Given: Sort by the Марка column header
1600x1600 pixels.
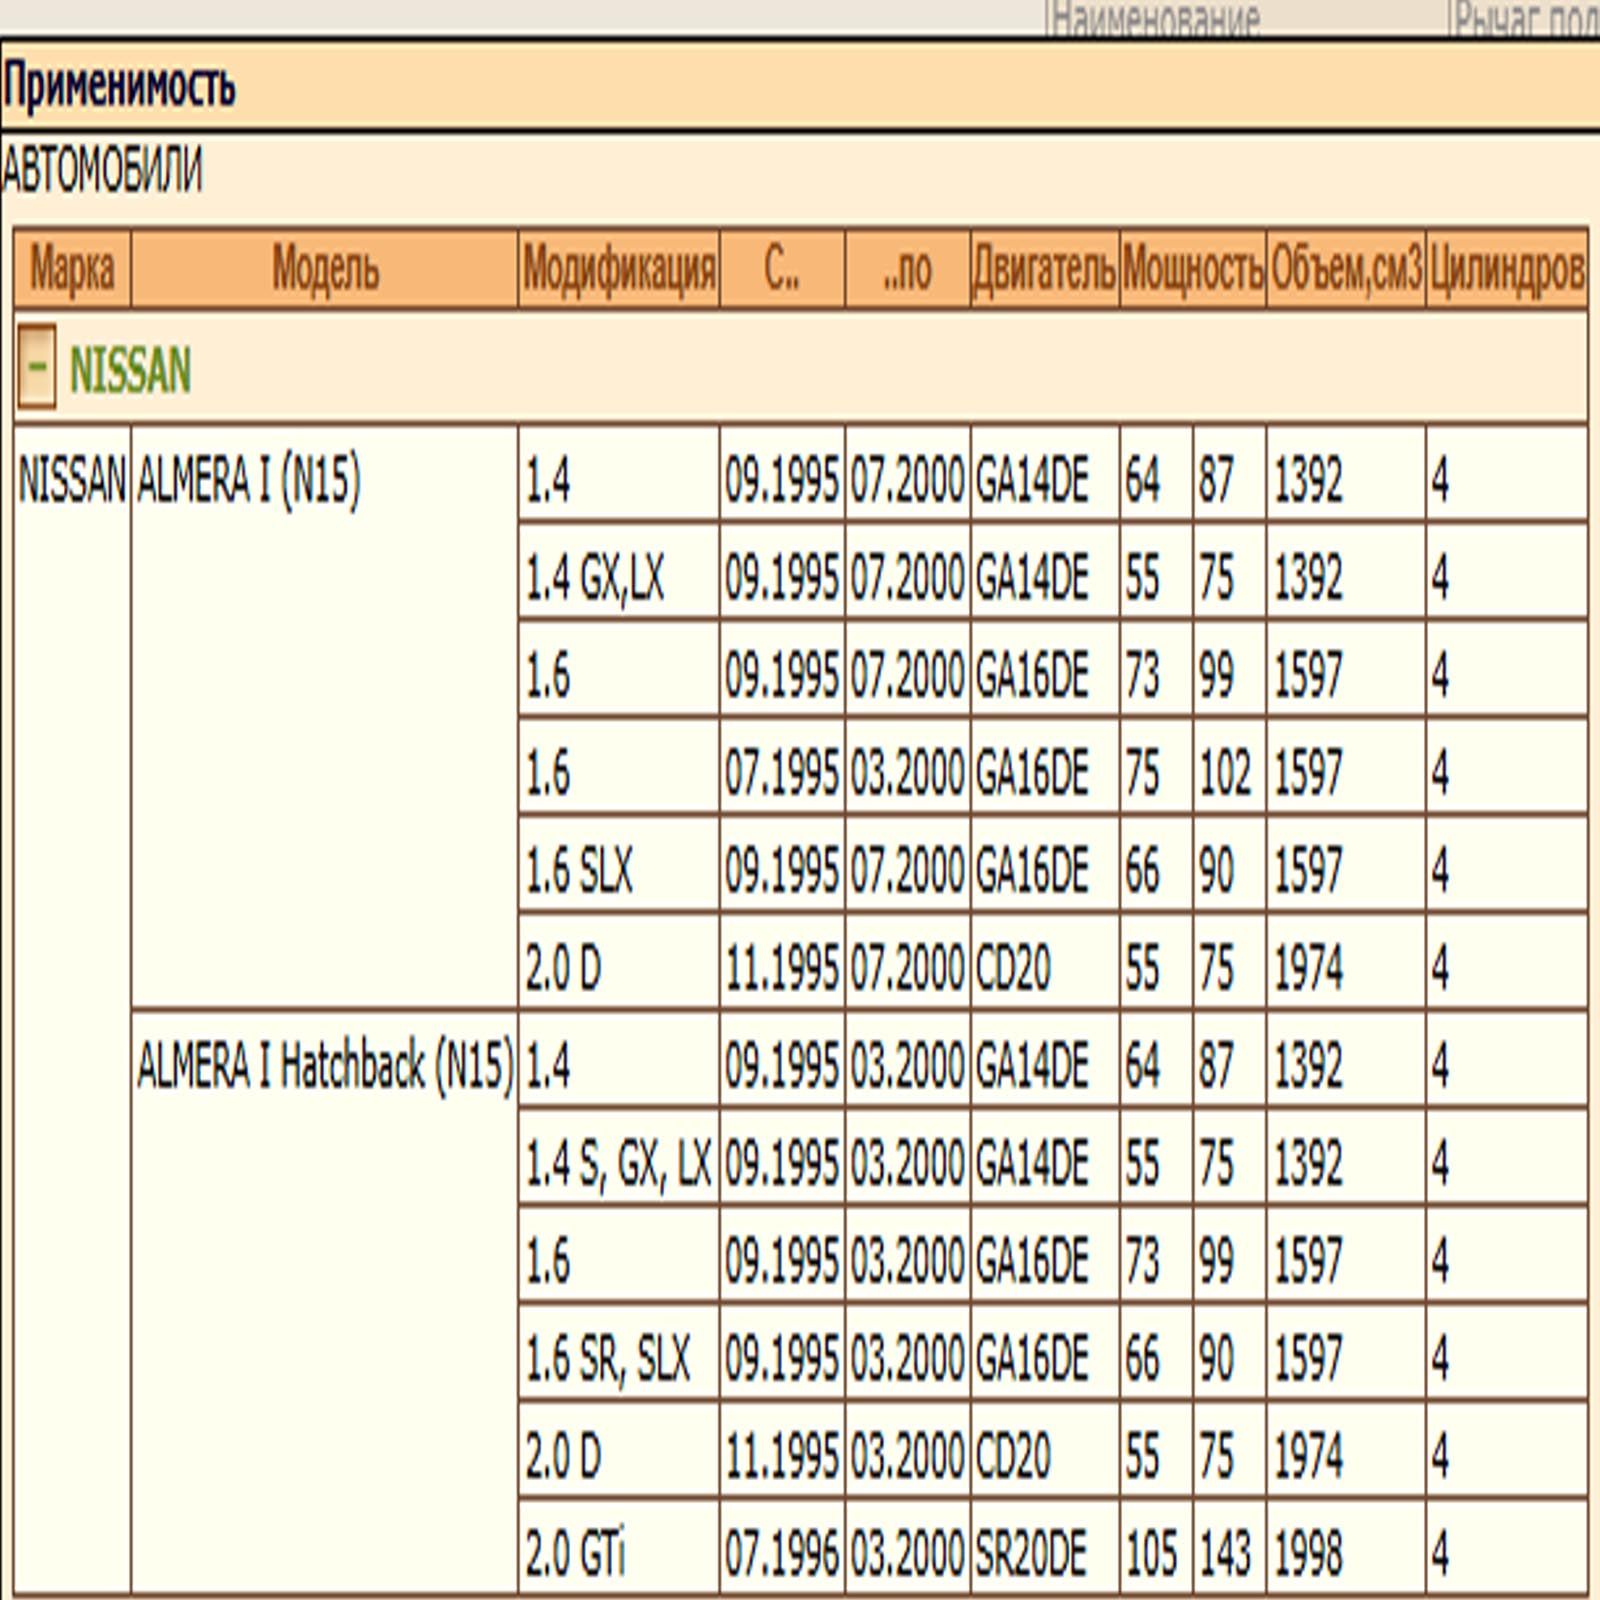Looking at the screenshot, I should pyautogui.click(x=71, y=269).
